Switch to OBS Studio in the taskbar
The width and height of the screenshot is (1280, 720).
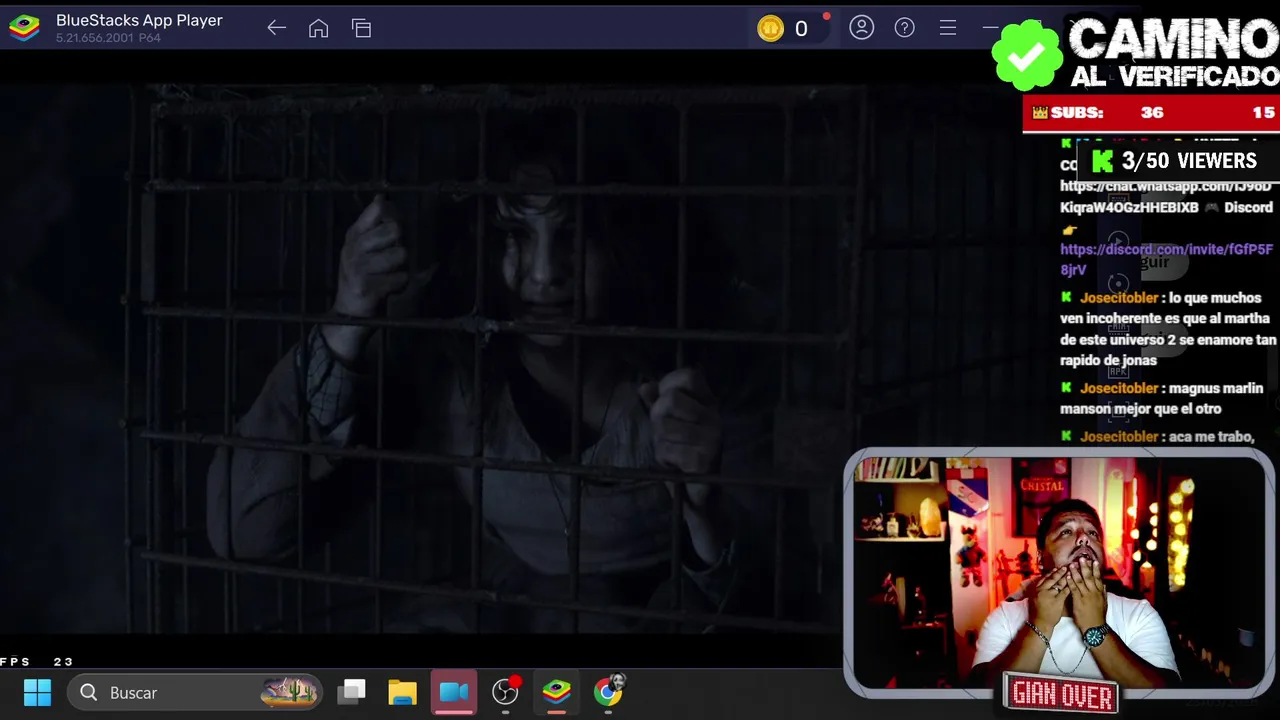coord(506,692)
